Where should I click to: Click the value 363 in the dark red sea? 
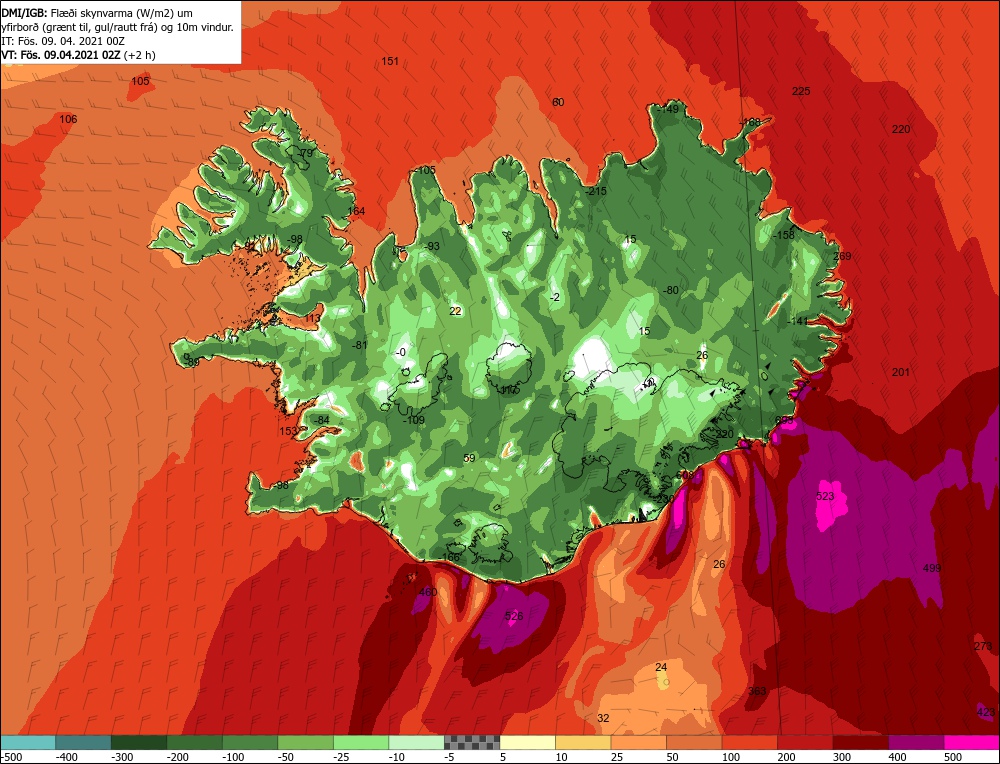(x=757, y=691)
